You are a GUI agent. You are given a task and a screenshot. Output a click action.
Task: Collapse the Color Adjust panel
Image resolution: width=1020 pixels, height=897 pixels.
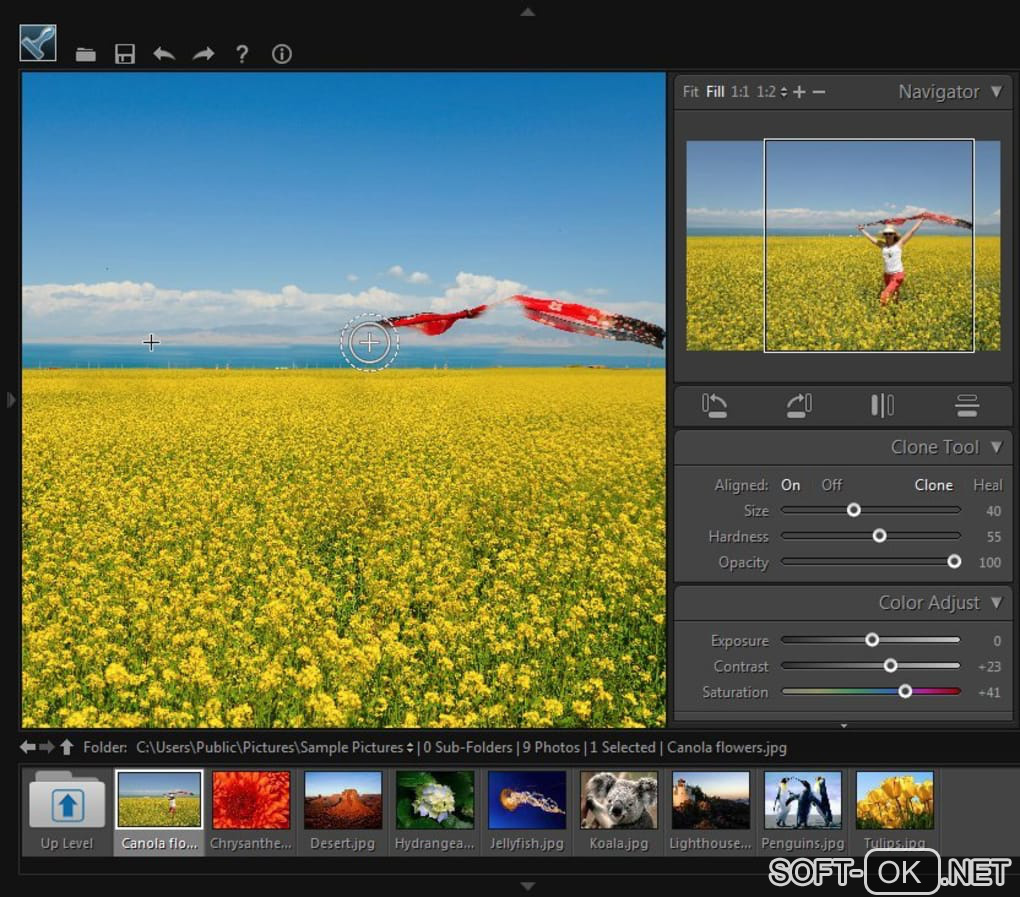[x=995, y=602]
